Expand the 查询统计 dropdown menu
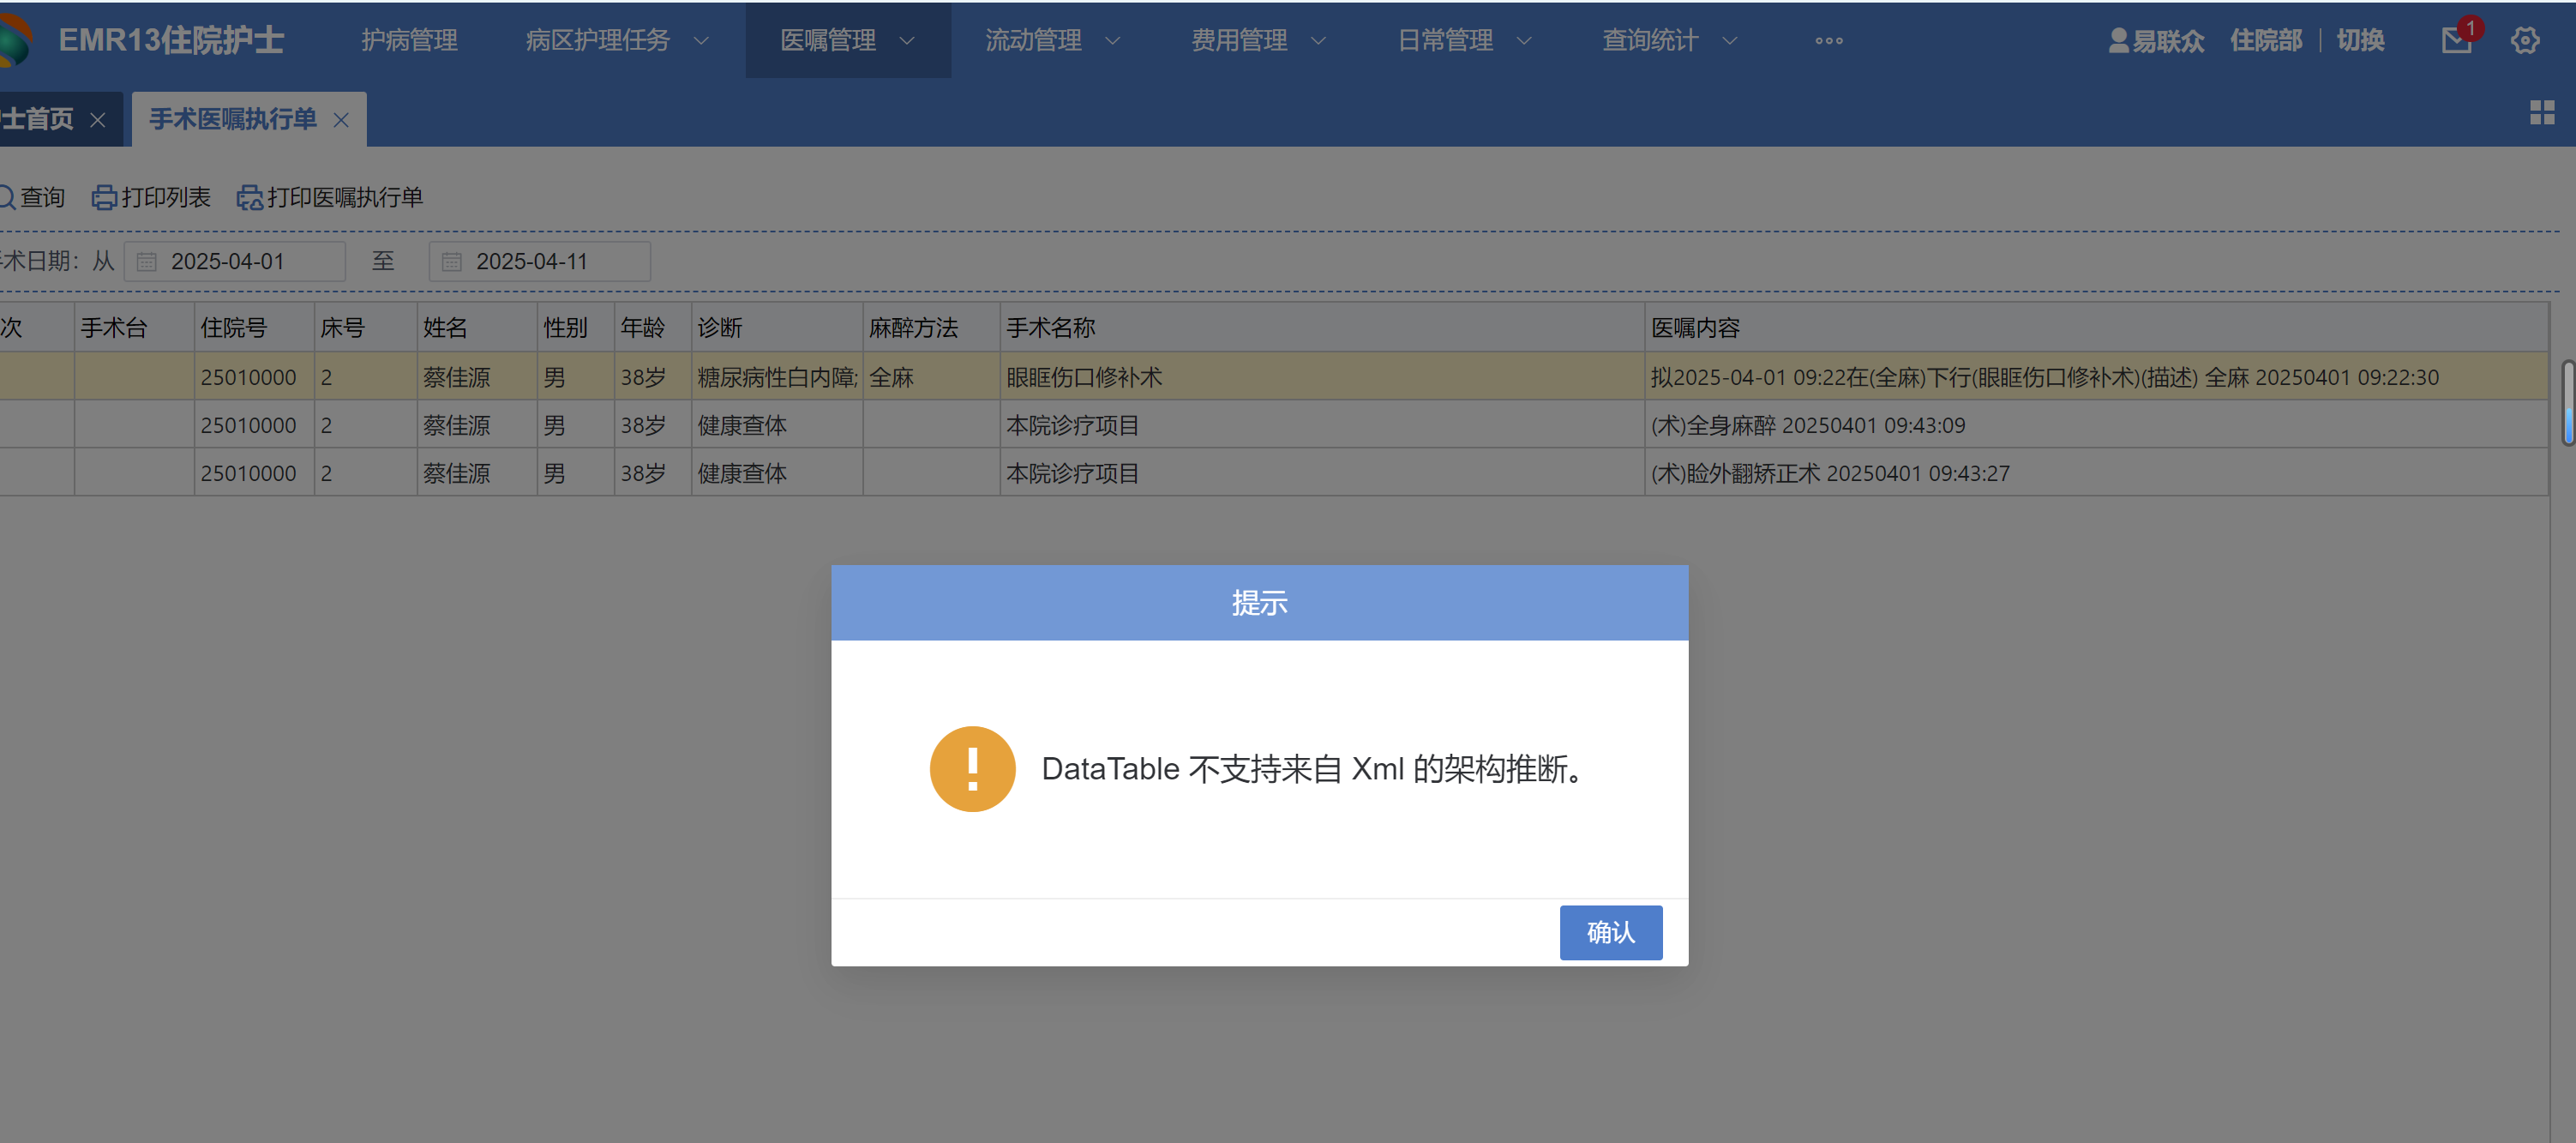The height and width of the screenshot is (1143, 2576). tap(1669, 41)
